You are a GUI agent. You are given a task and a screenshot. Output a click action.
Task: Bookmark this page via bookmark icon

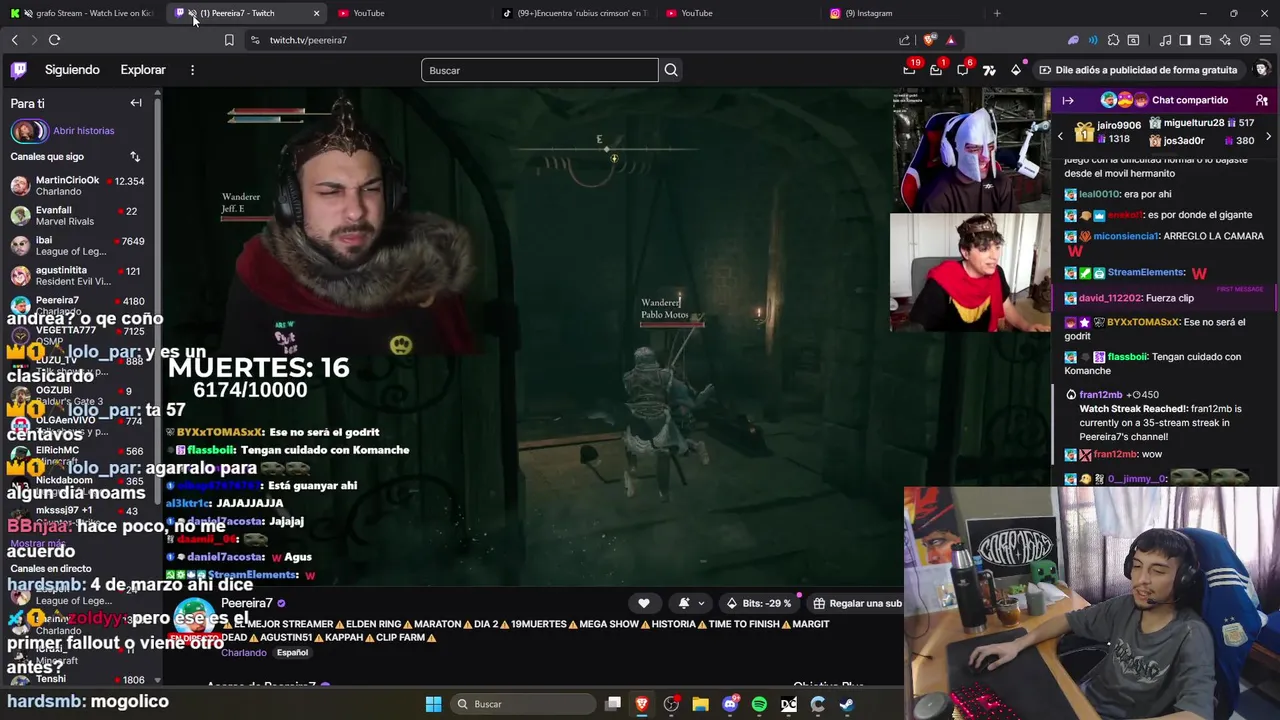tap(229, 40)
